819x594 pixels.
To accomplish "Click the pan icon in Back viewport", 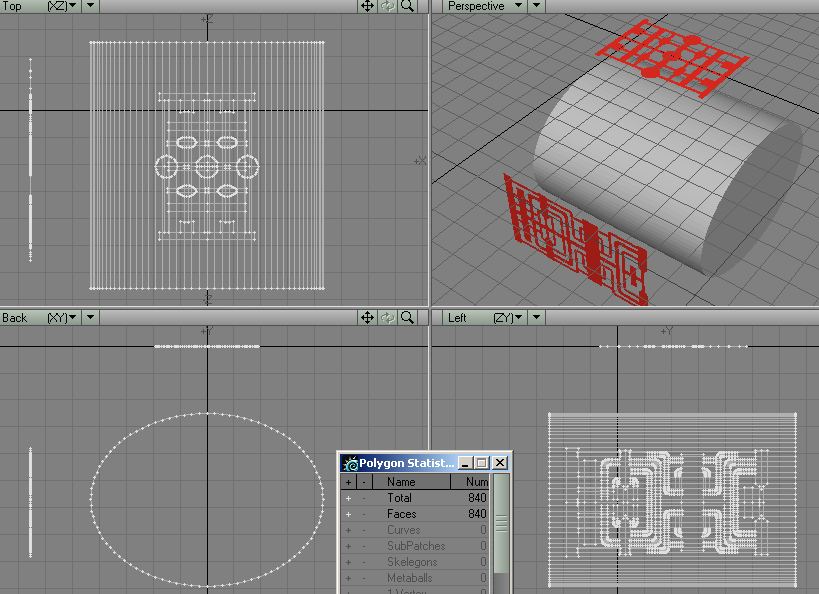I will click(x=367, y=317).
